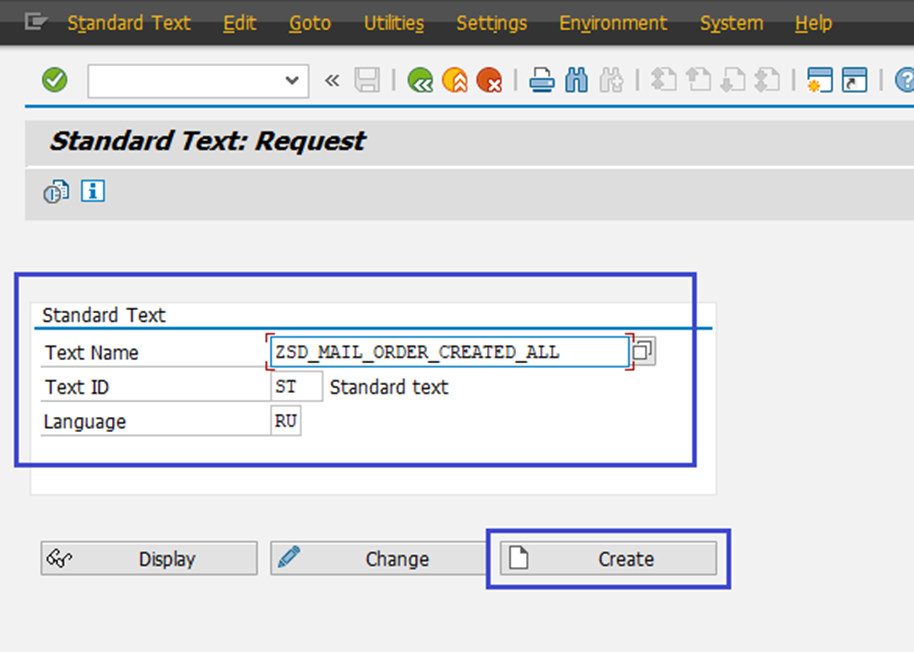Click the green Back arrow icon
914x652 pixels.
[420, 80]
